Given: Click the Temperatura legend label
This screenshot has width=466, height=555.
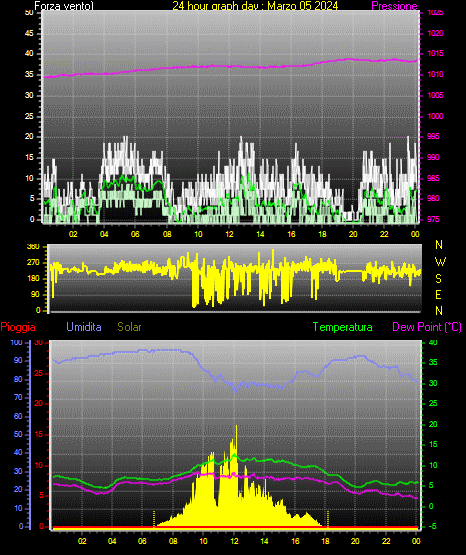Looking at the screenshot, I should click(x=342, y=327).
